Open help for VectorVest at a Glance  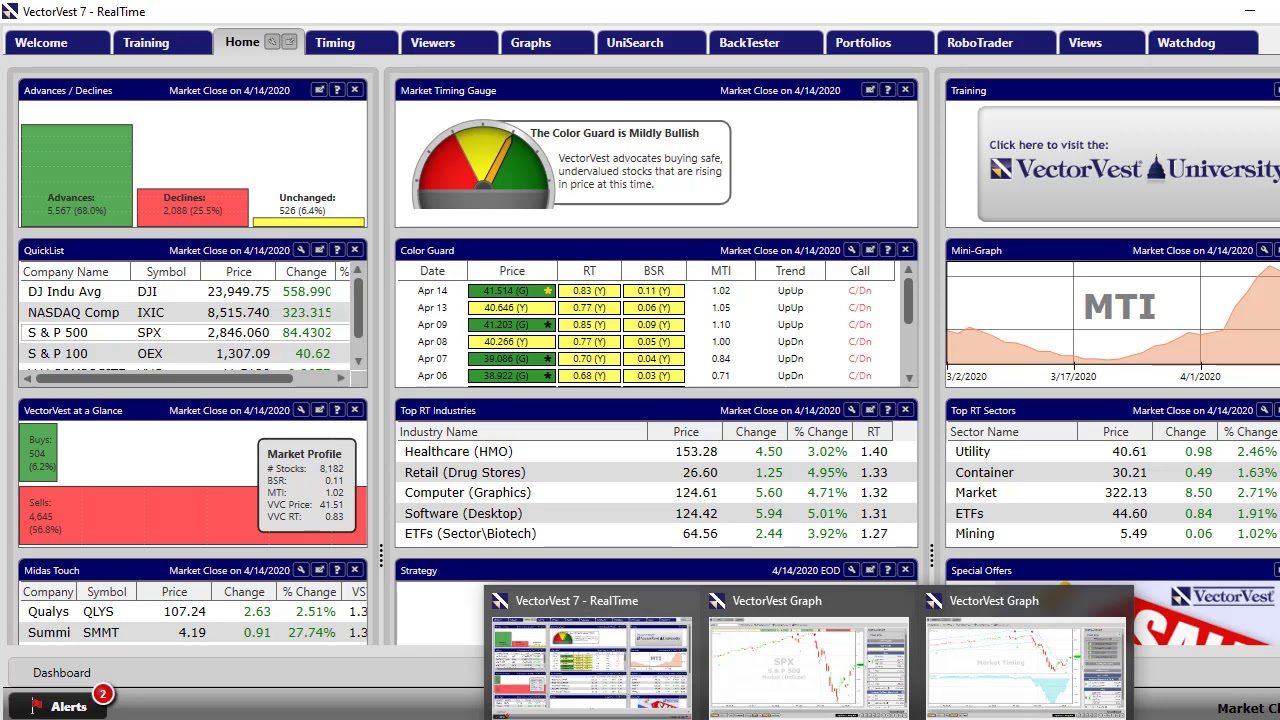coord(337,410)
